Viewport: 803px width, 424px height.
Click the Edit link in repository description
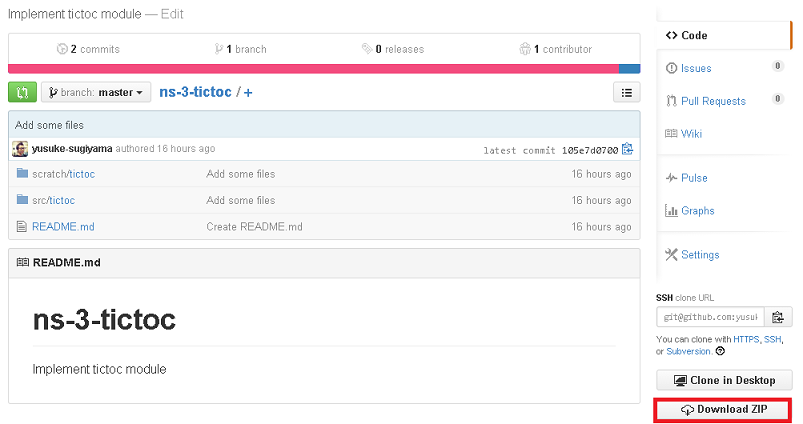click(x=172, y=14)
